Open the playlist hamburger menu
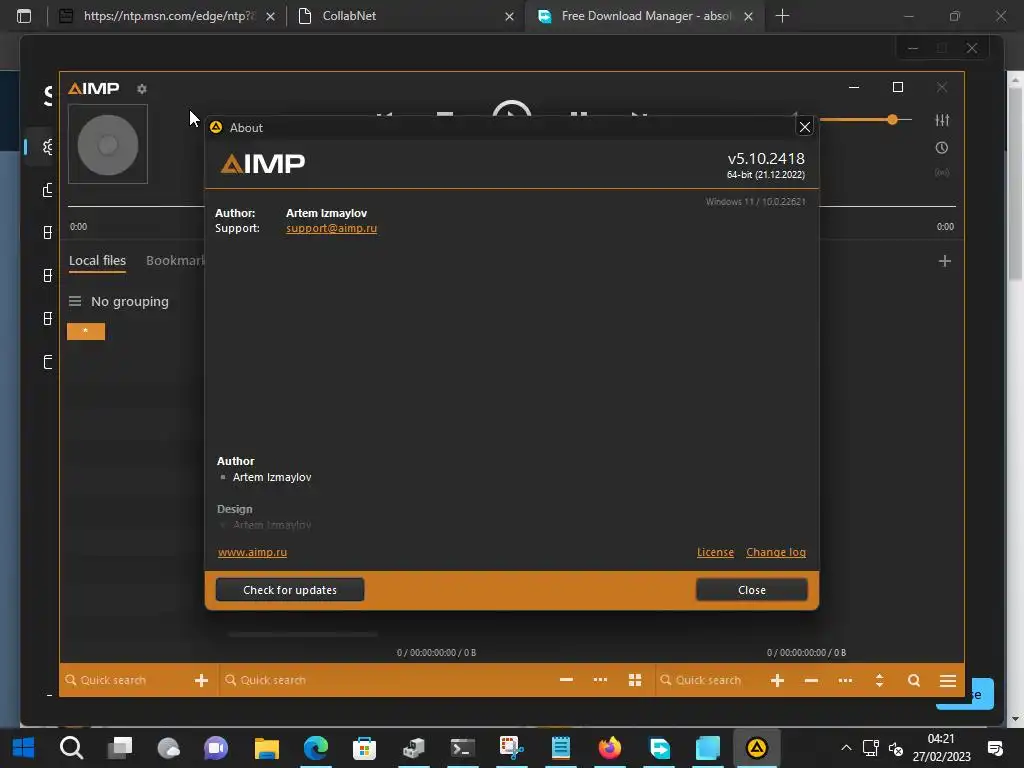The width and height of the screenshot is (1024, 768). pos(948,680)
